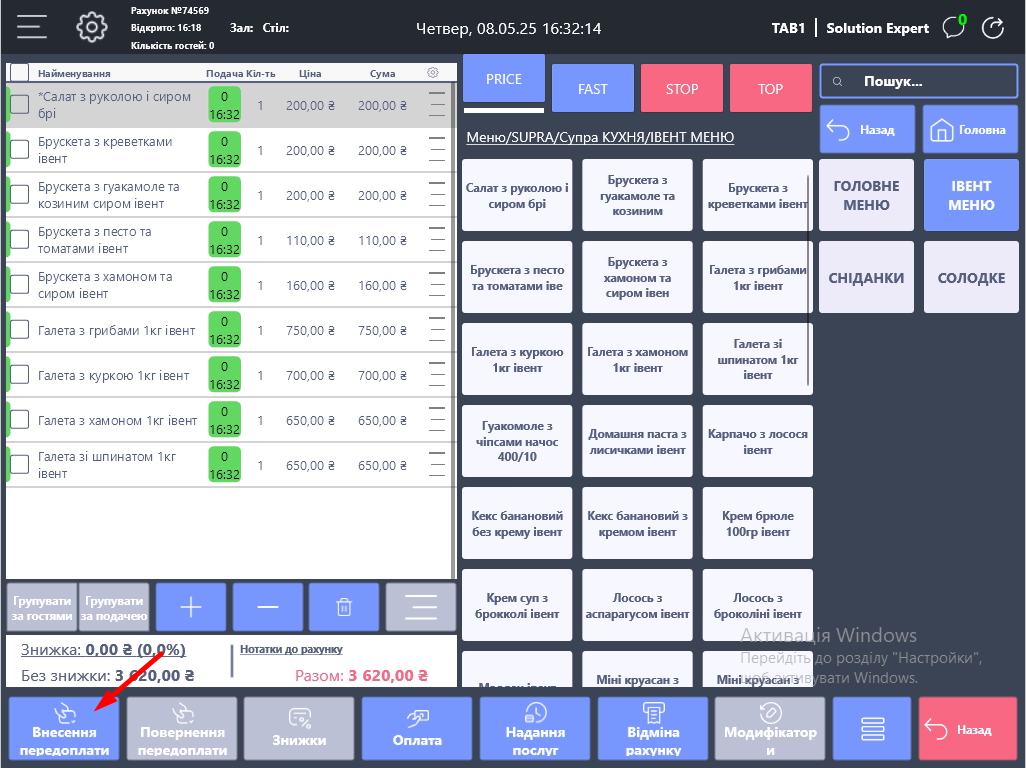This screenshot has height=768, width=1026.
Task: Toggle the select-all checkbox in table header
Action: [x=20, y=72]
